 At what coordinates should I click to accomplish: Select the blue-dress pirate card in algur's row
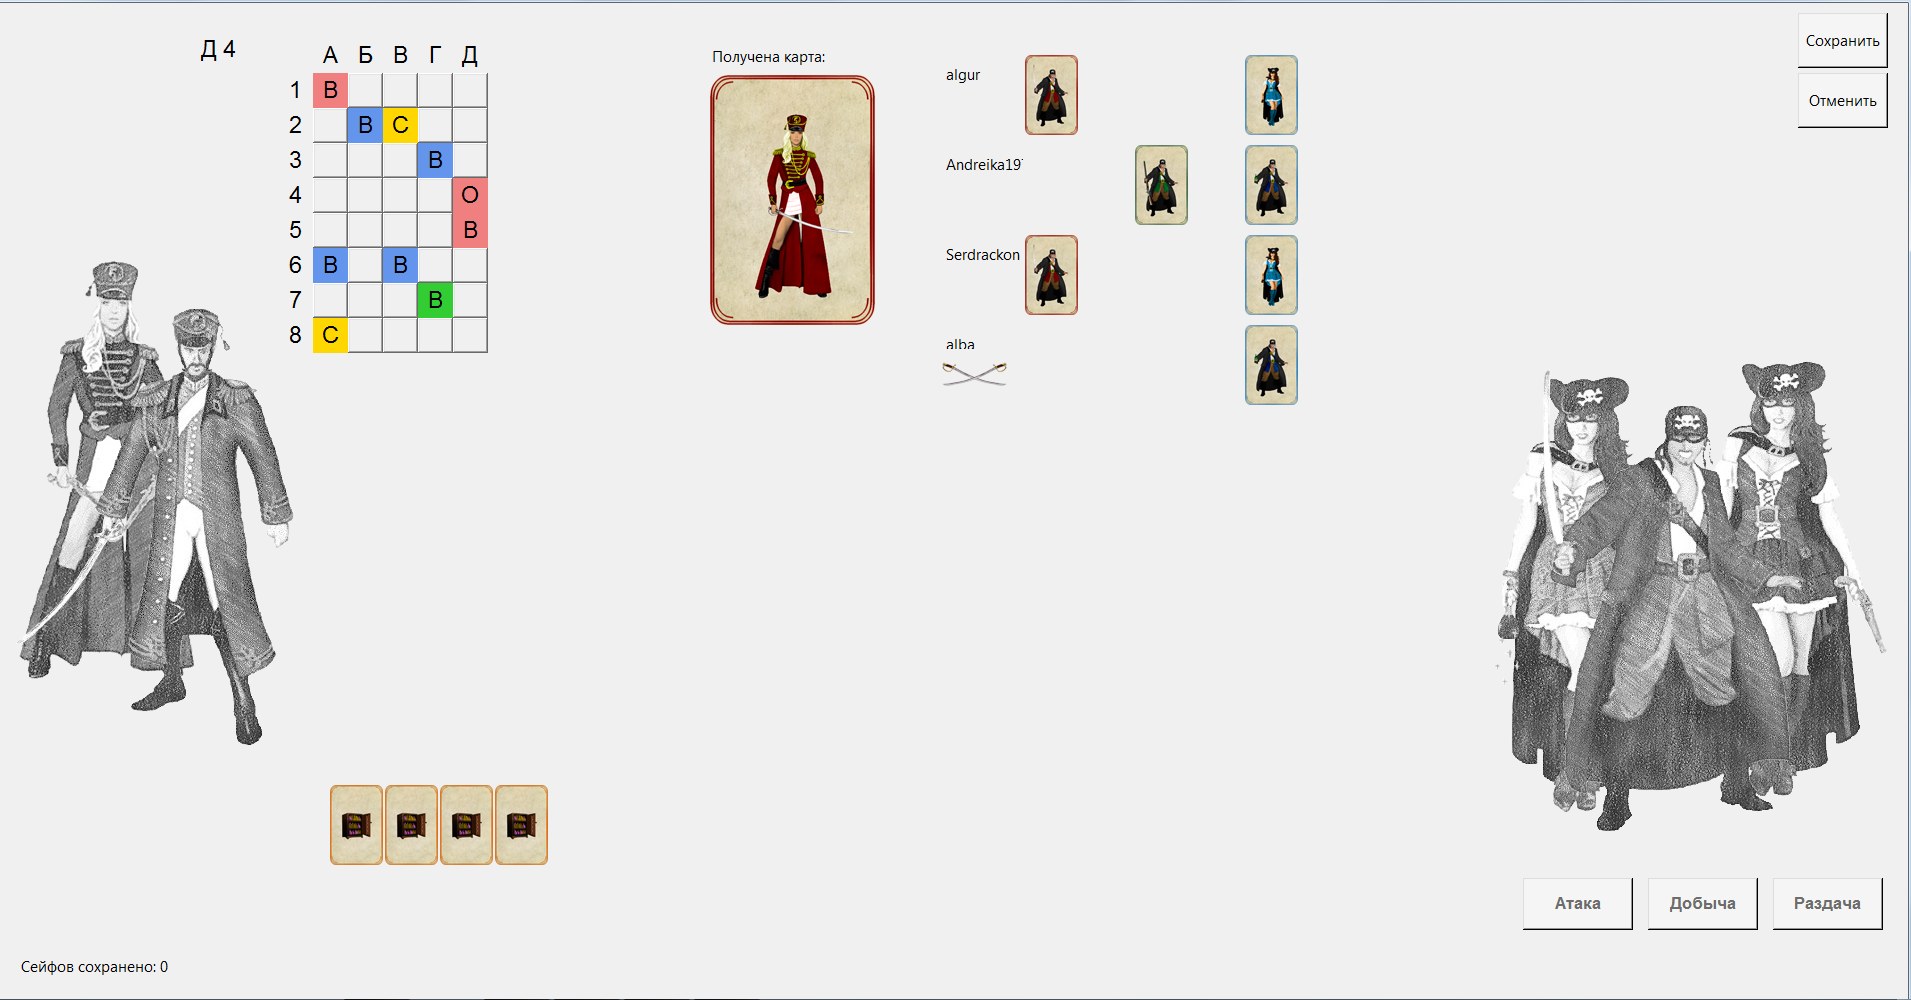[1271, 95]
